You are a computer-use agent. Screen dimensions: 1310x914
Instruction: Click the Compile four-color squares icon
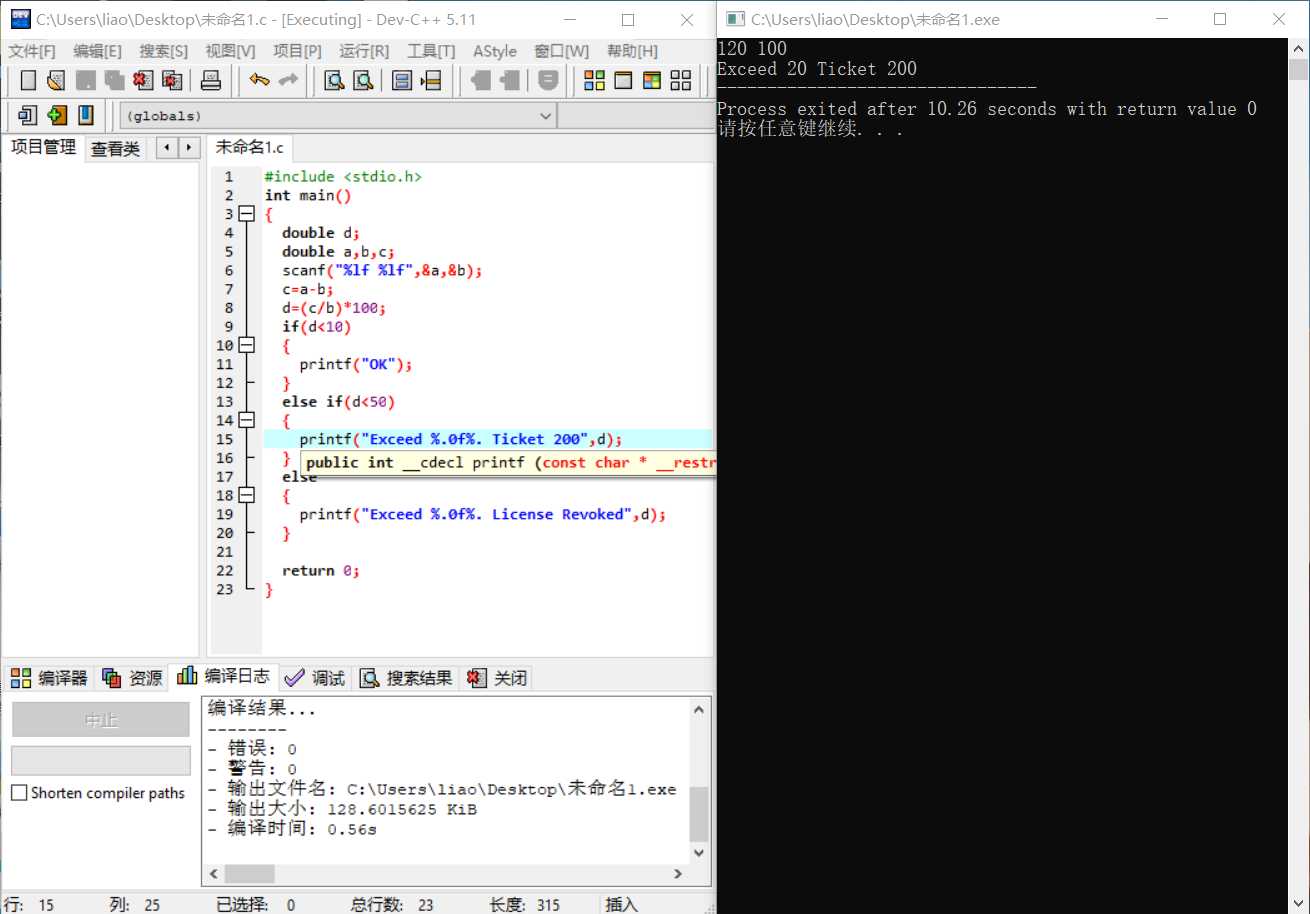click(594, 80)
